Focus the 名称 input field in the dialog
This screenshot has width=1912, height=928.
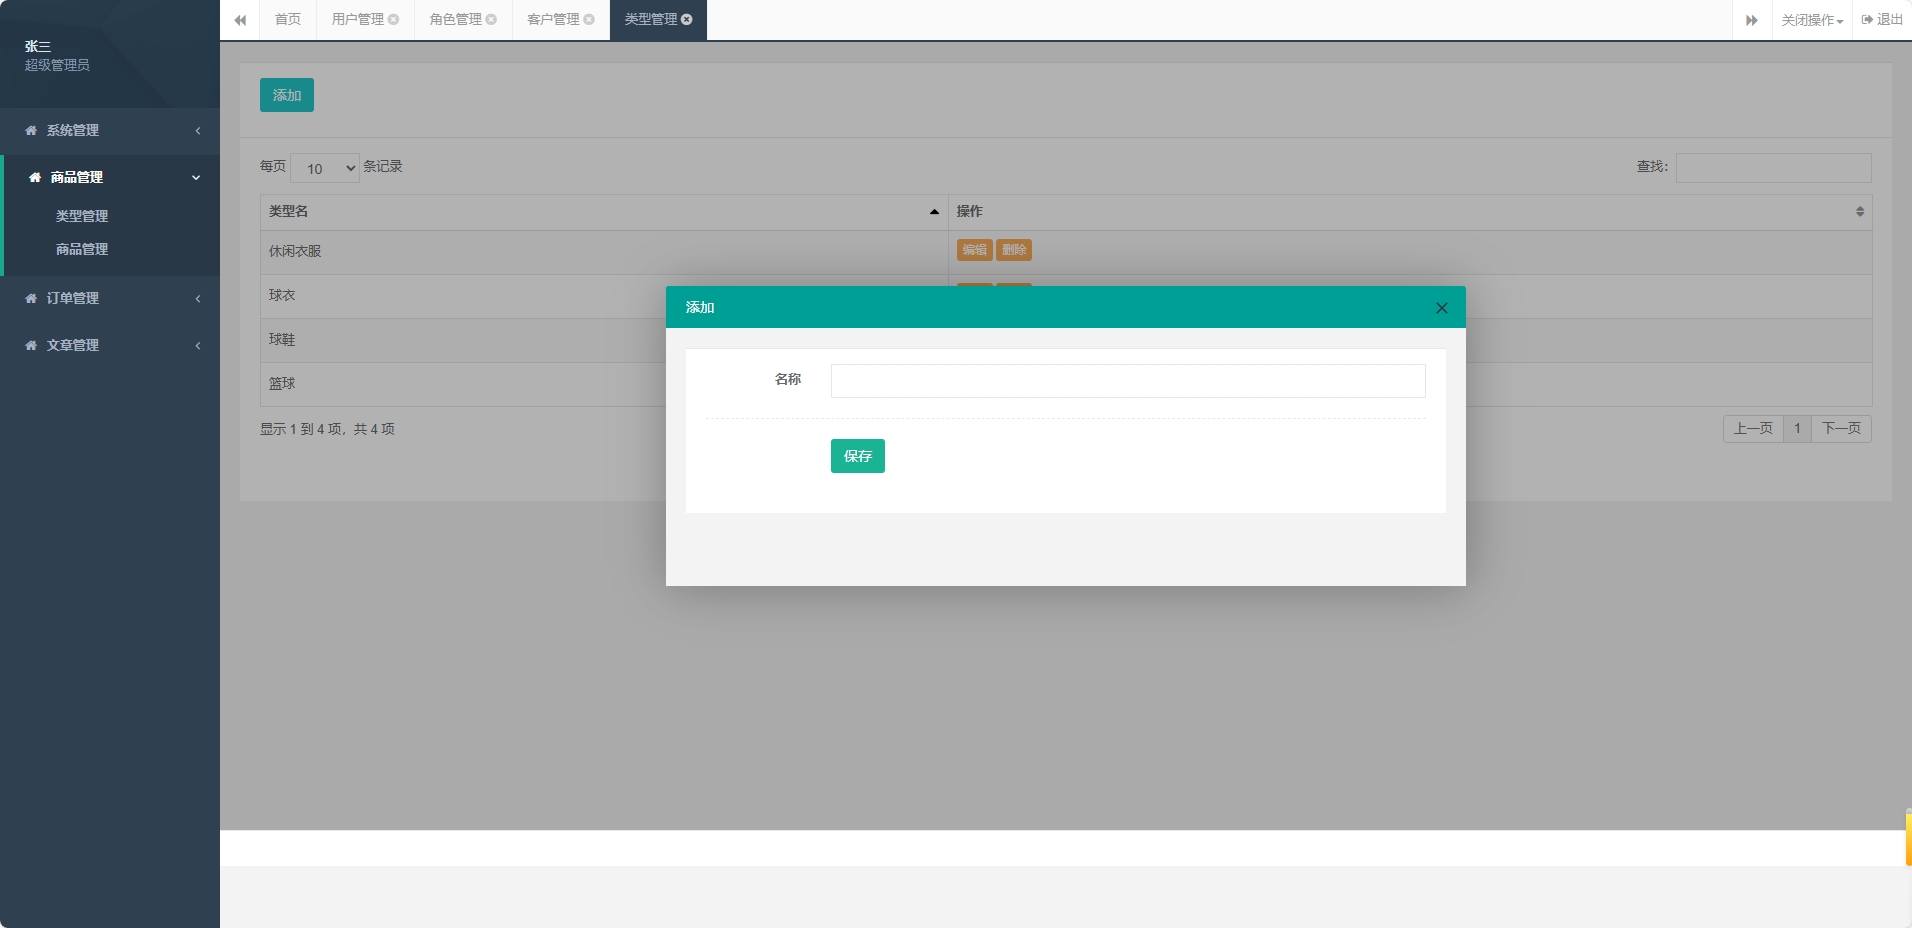pos(1128,381)
